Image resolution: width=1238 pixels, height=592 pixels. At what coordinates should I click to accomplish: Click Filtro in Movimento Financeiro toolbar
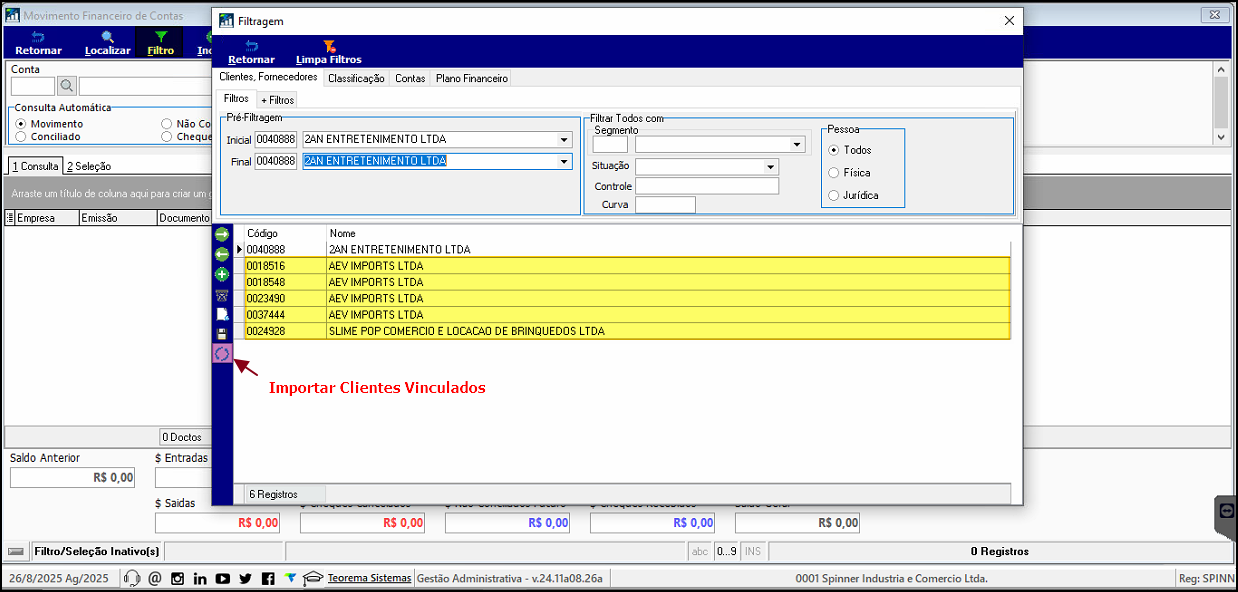coord(160,43)
